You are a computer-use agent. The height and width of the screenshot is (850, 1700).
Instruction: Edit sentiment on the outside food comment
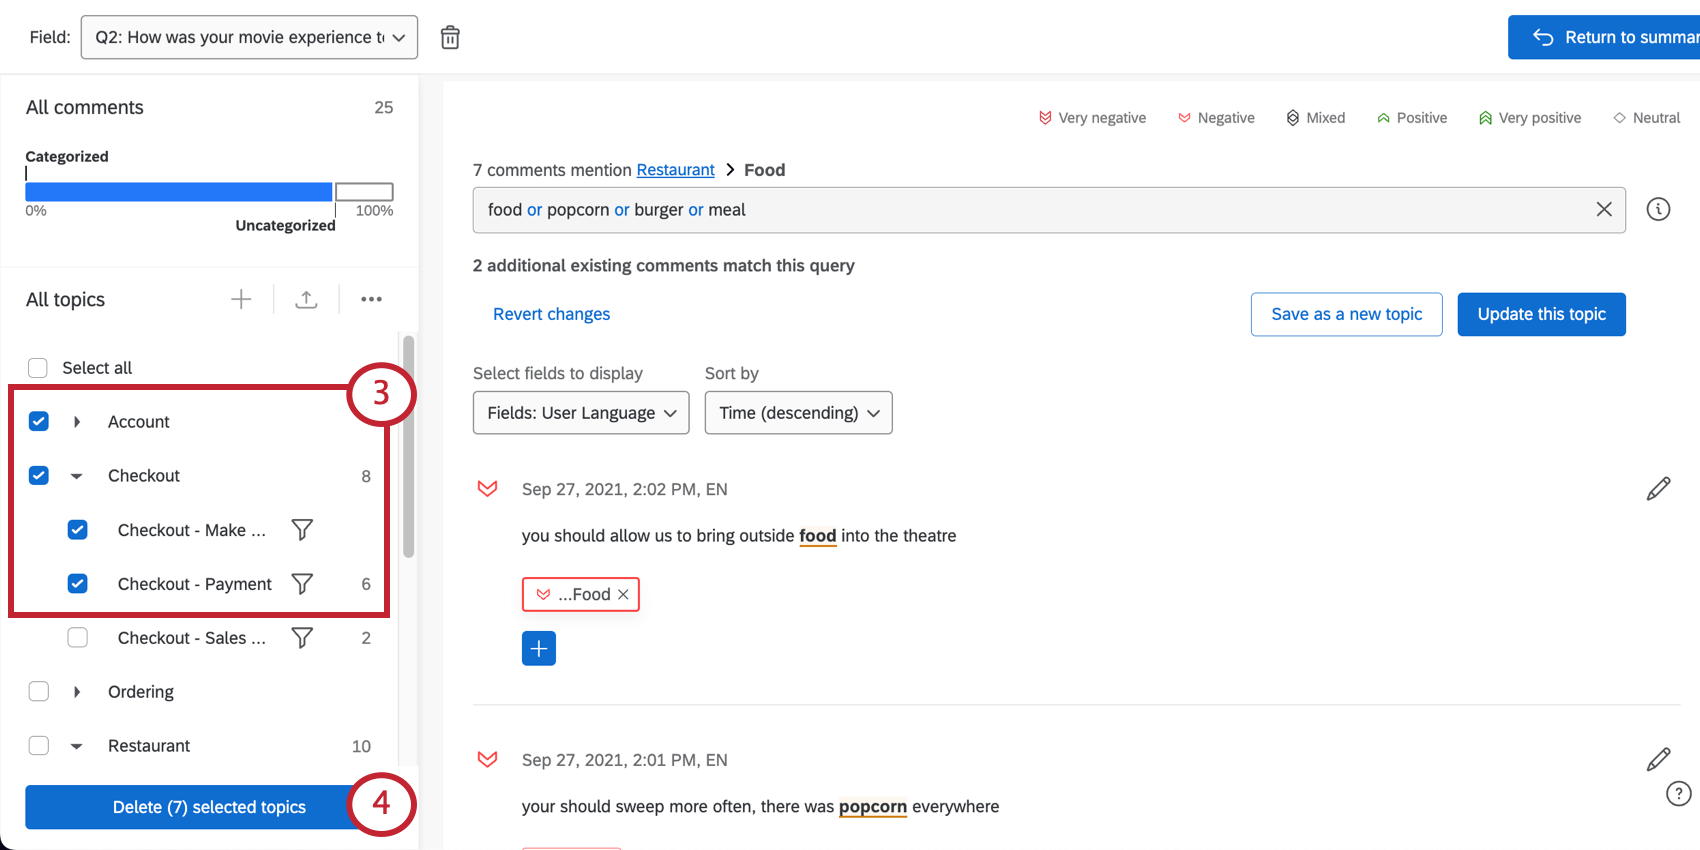pos(1659,488)
